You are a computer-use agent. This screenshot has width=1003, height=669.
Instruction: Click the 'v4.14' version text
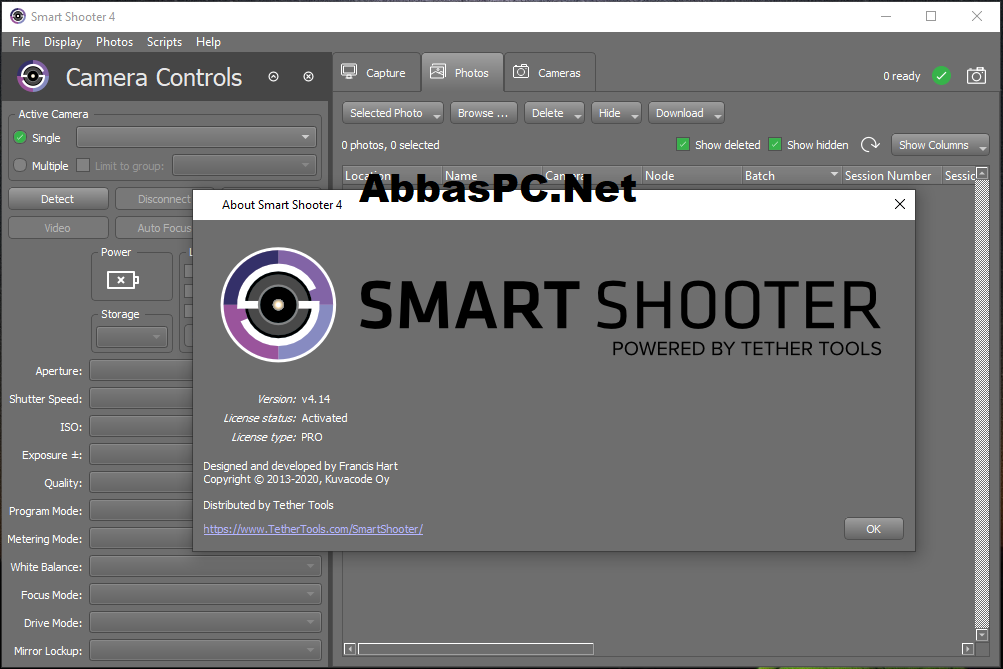pos(316,399)
